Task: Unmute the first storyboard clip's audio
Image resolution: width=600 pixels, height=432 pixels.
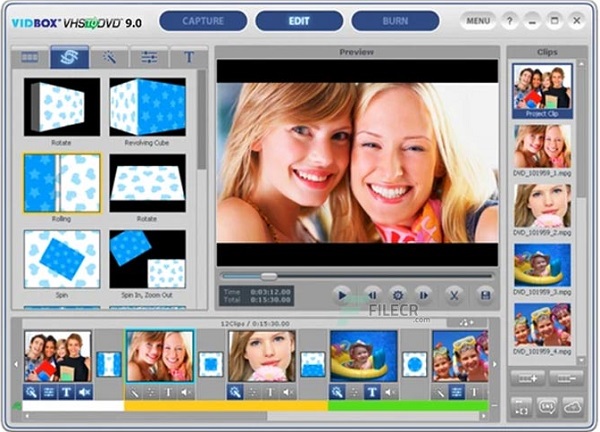Action: click(85, 392)
